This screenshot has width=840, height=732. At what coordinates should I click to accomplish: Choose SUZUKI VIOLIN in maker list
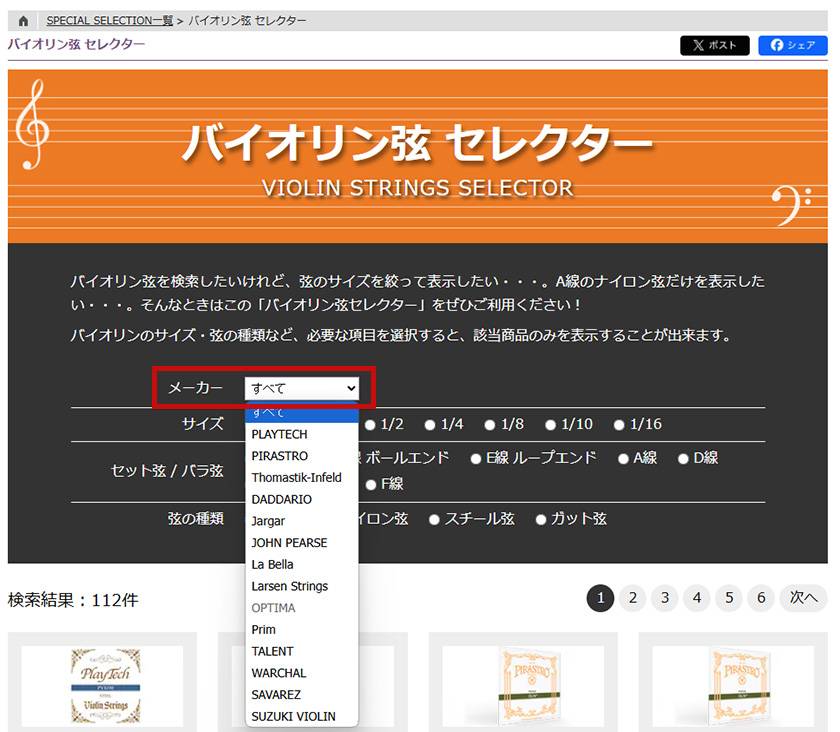(x=302, y=716)
